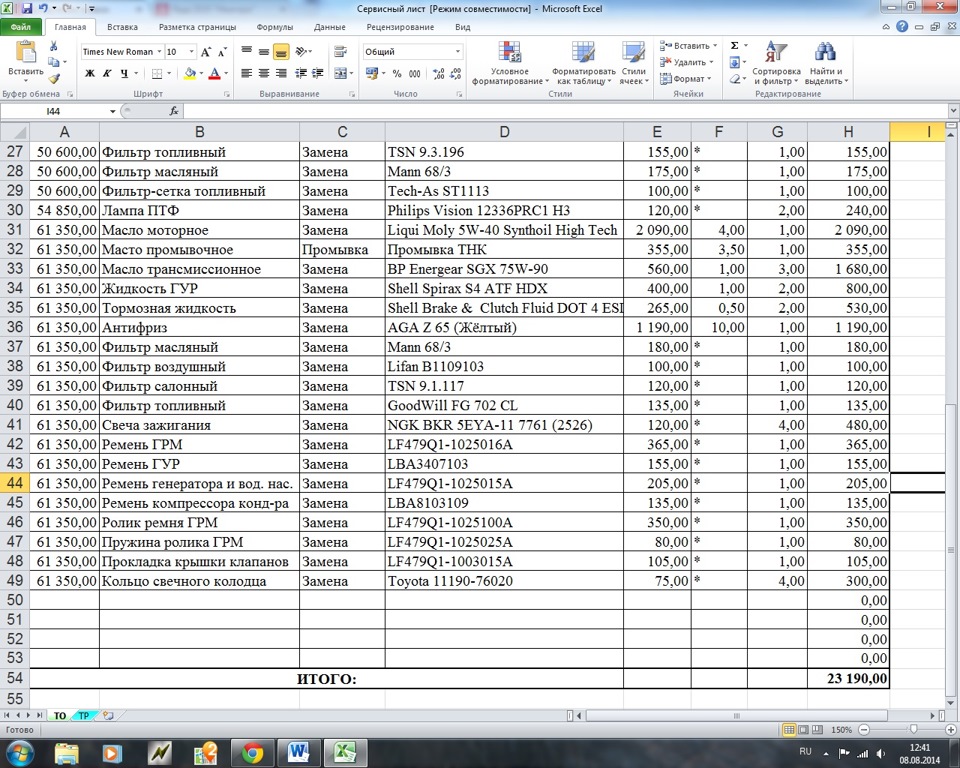Open the Формат cells menu
The width and height of the screenshot is (960, 768).
click(x=685, y=79)
